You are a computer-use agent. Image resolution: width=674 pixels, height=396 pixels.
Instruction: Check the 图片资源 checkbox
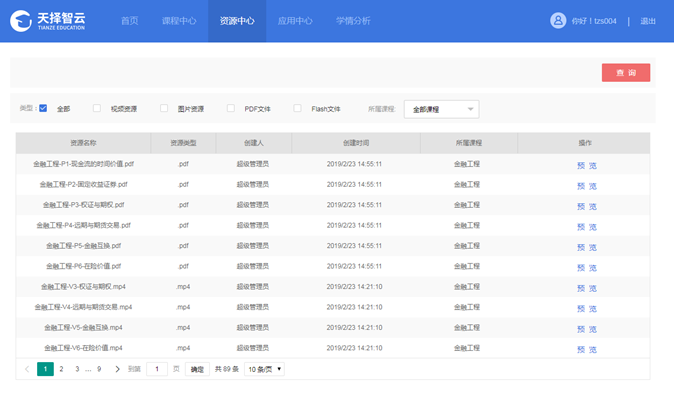tap(164, 108)
